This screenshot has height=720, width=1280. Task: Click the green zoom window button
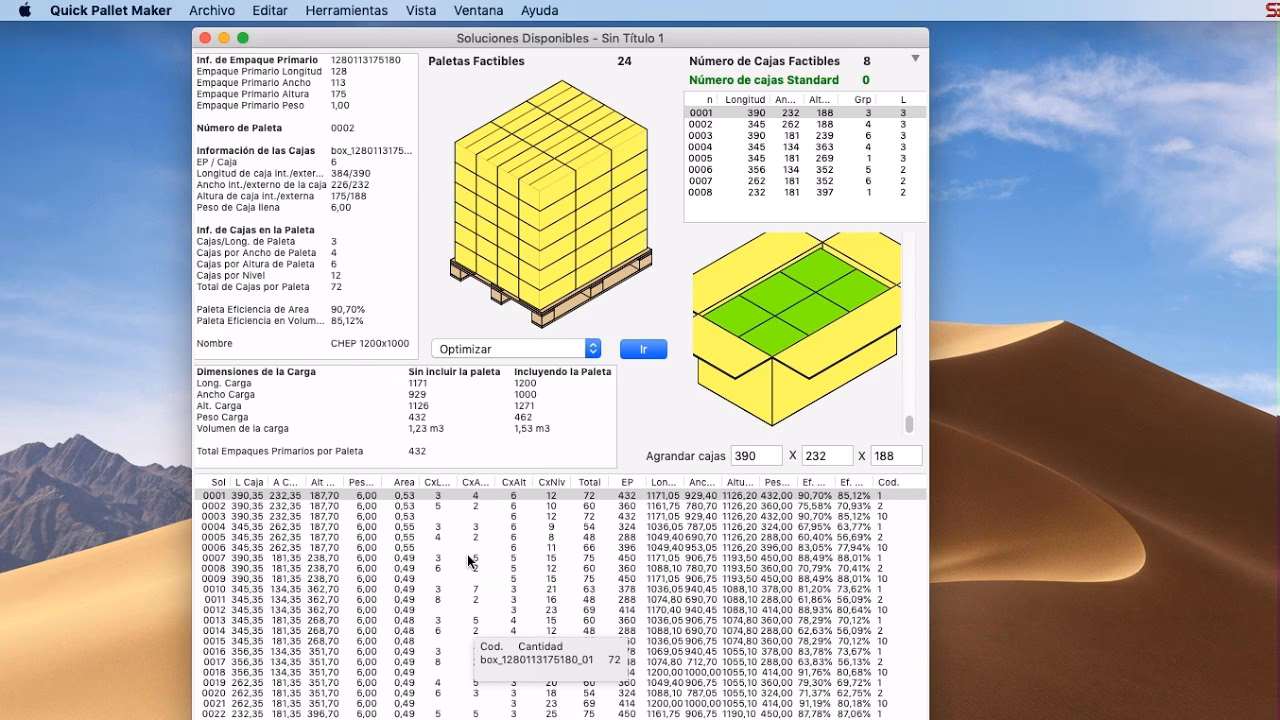pyautogui.click(x=243, y=38)
